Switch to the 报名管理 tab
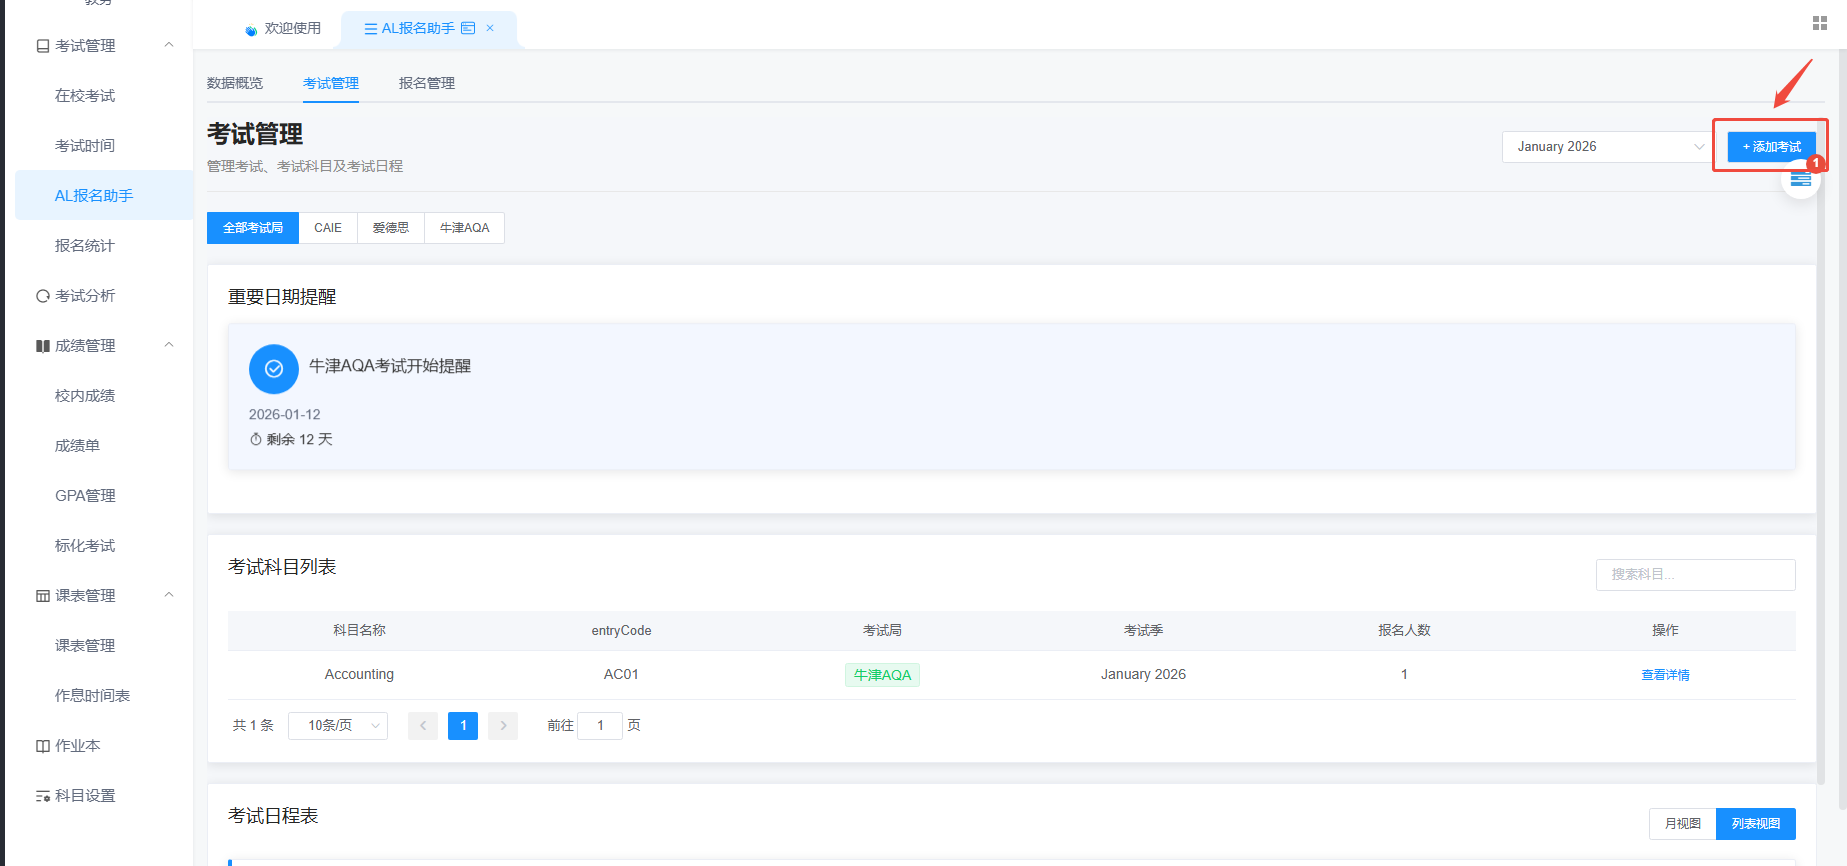The width and height of the screenshot is (1847, 866). pos(427,83)
